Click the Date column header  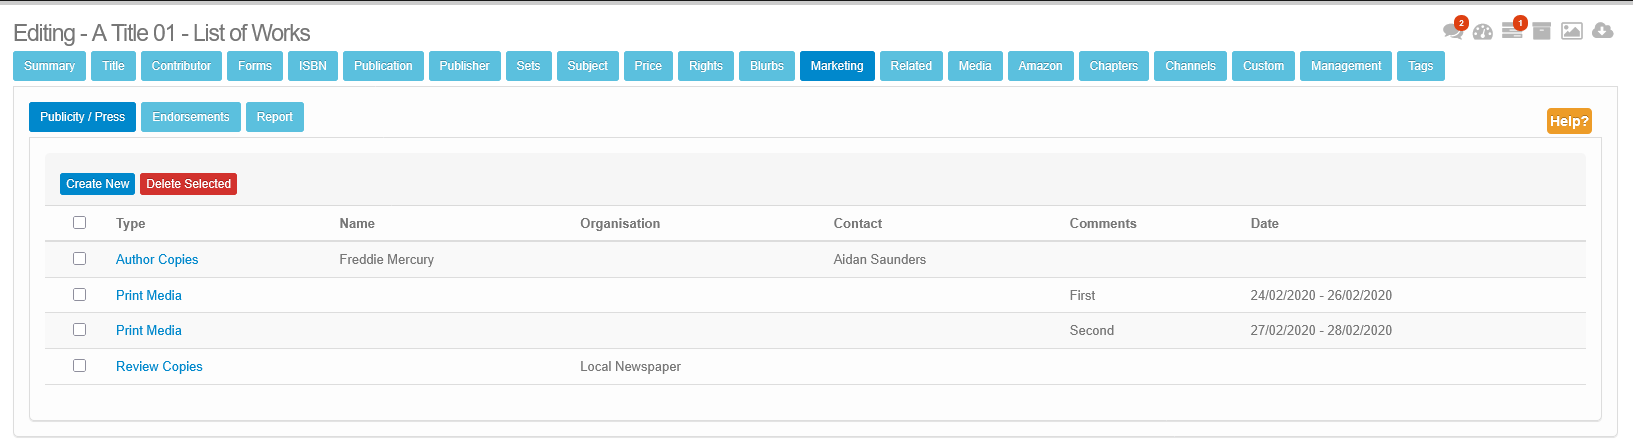(x=1264, y=223)
